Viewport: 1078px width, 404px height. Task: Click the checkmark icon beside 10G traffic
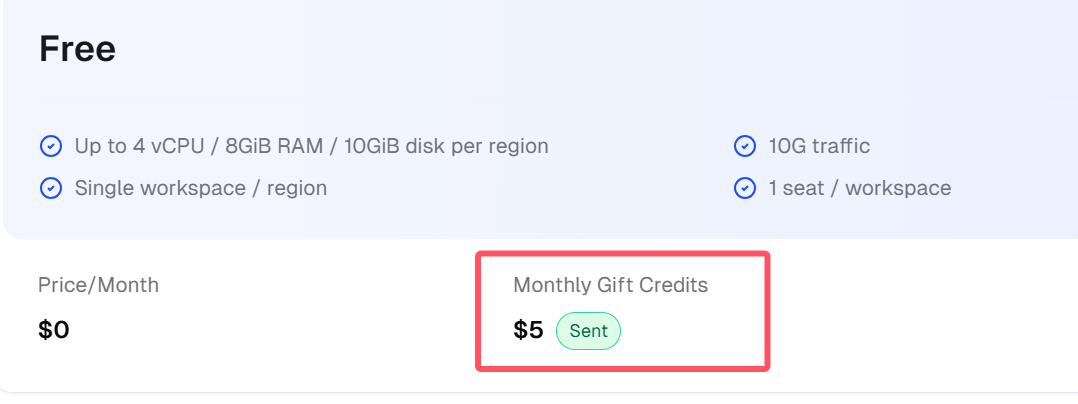pos(745,146)
